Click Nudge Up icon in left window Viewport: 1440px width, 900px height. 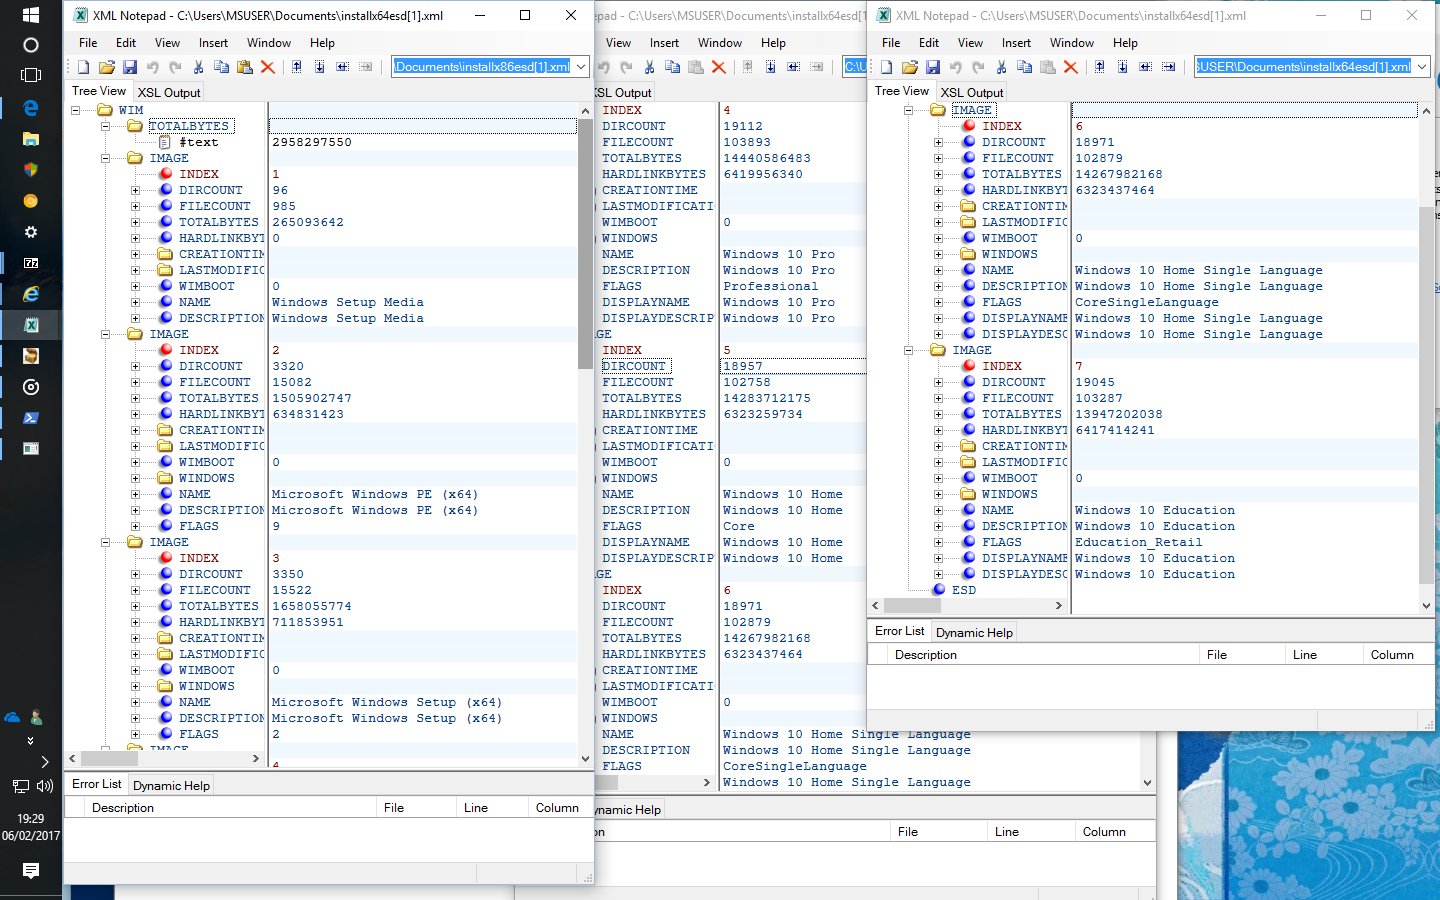pos(297,67)
